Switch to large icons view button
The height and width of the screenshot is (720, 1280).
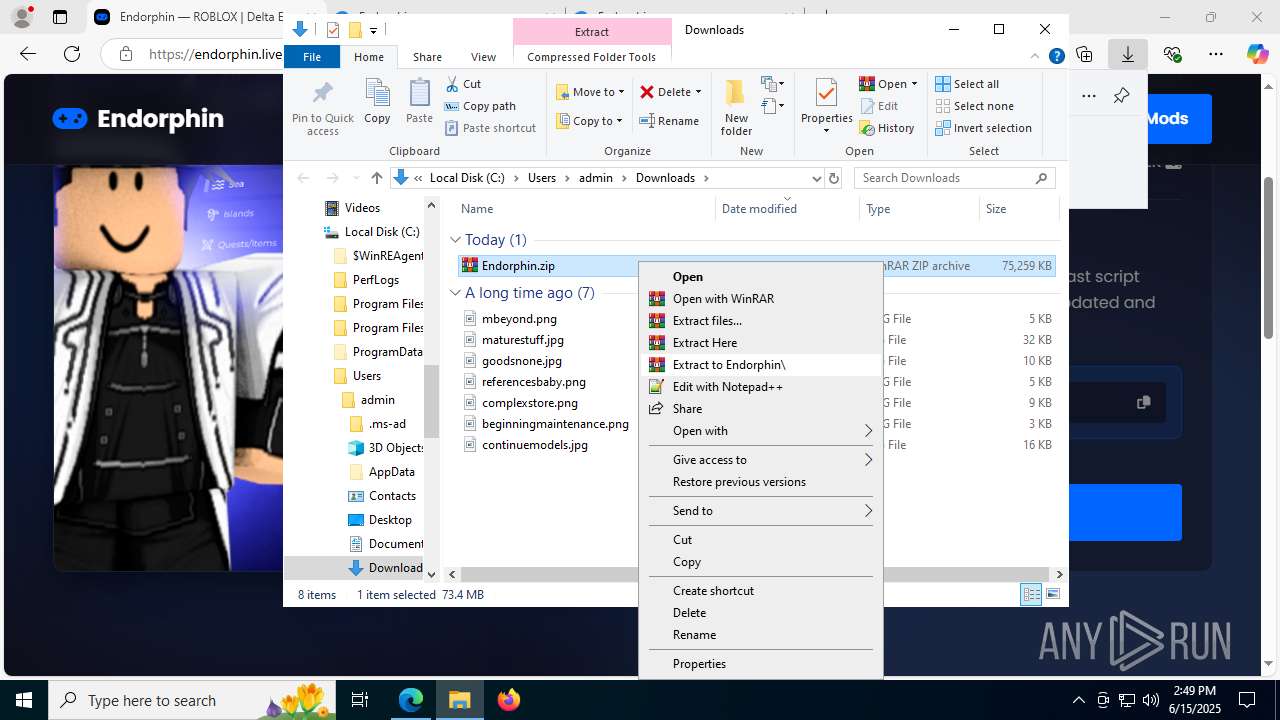[x=1053, y=595]
